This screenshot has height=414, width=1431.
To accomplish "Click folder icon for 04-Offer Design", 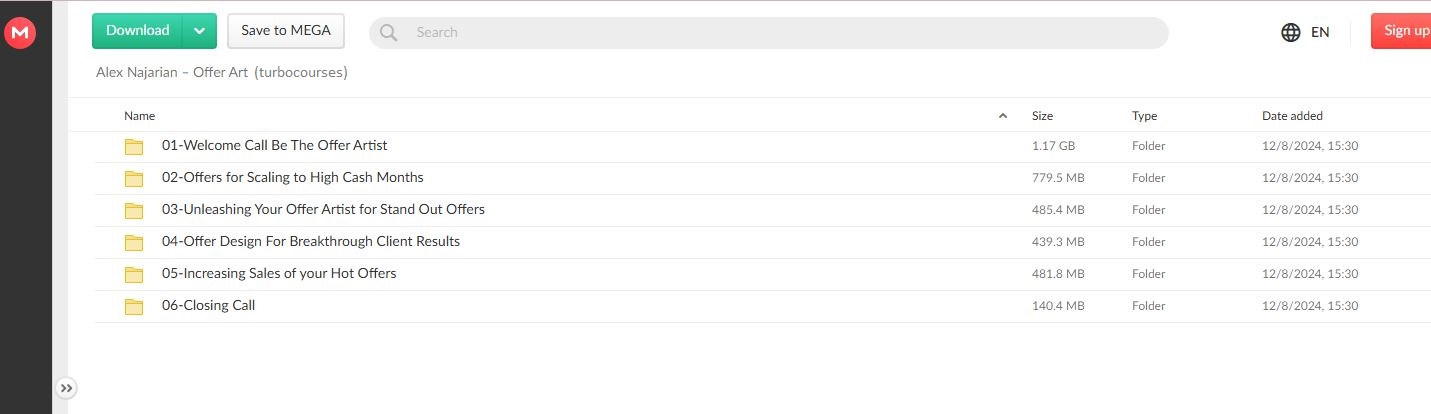I will 134,243.
